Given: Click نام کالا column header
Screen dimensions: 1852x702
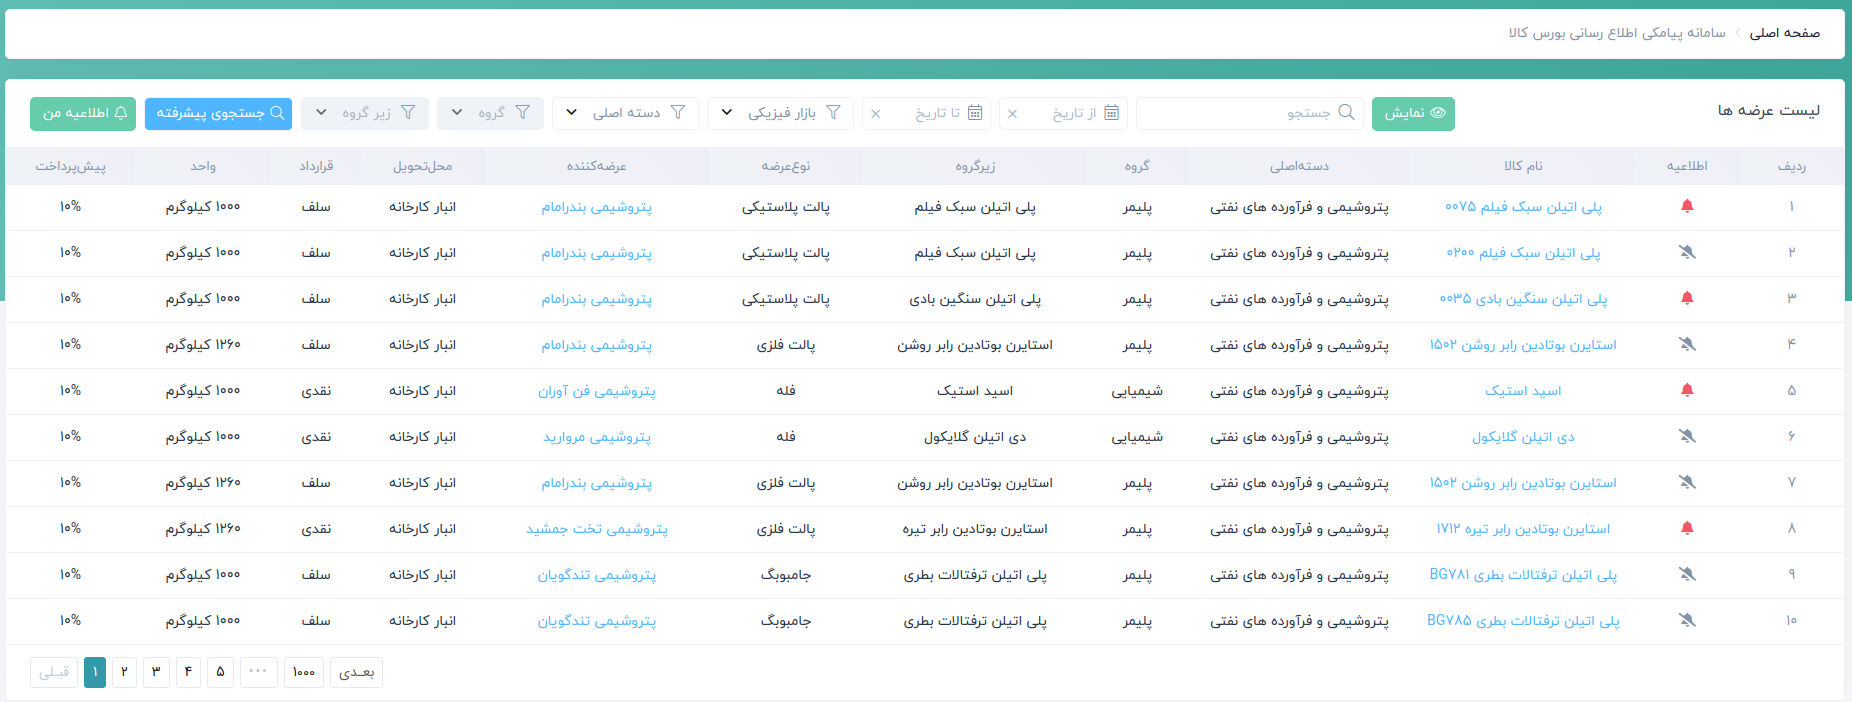Looking at the screenshot, I should (1523, 166).
